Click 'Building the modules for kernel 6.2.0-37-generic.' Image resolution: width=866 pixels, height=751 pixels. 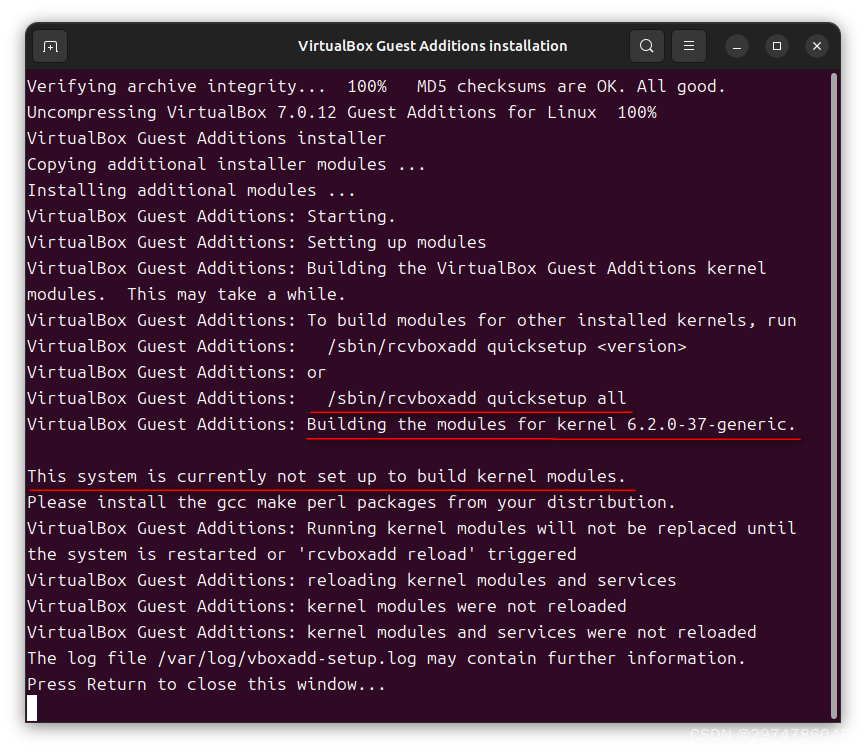tap(551, 425)
